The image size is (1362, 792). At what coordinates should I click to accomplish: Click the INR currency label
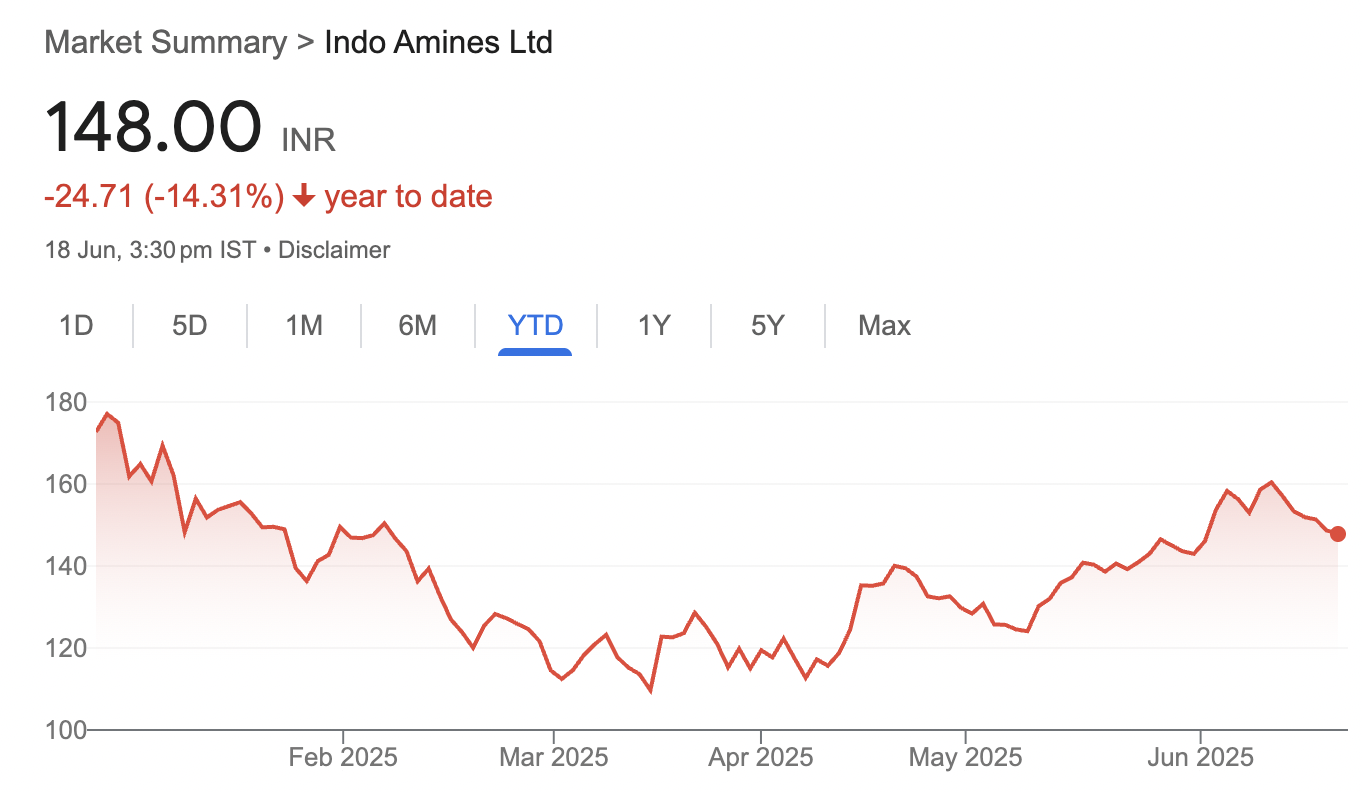tap(308, 139)
